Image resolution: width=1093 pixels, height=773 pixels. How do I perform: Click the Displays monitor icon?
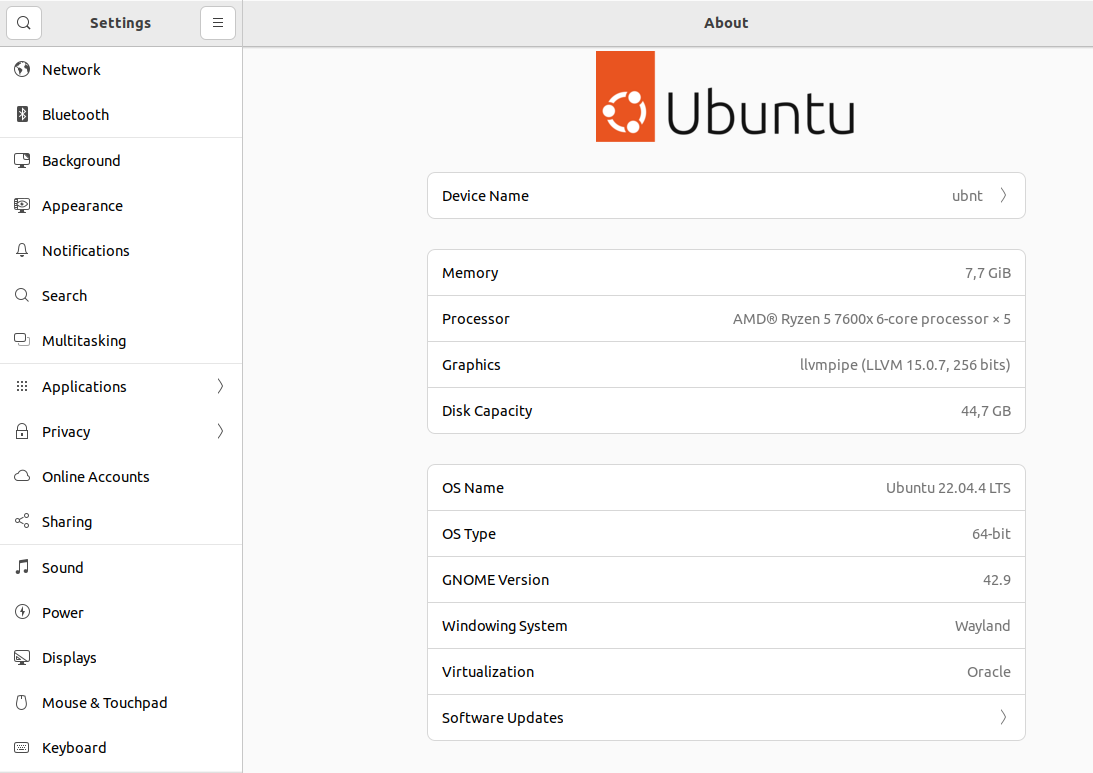[22, 657]
